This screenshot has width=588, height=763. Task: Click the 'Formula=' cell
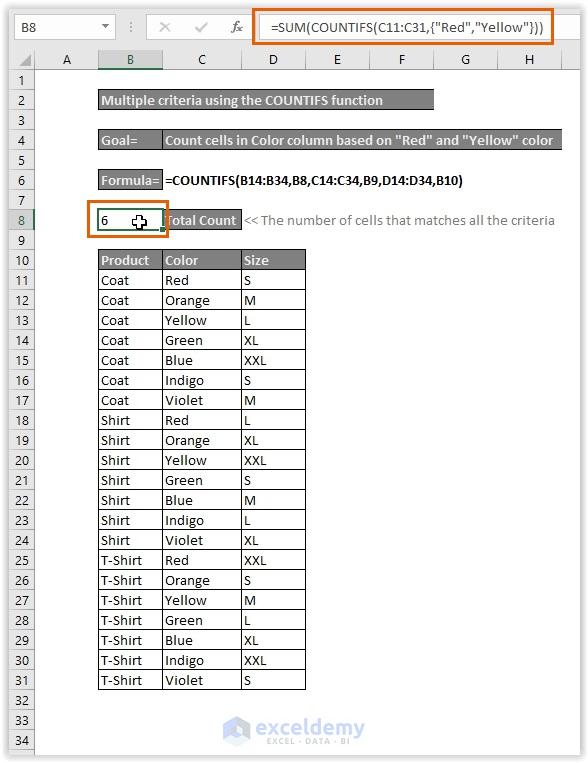(x=130, y=181)
